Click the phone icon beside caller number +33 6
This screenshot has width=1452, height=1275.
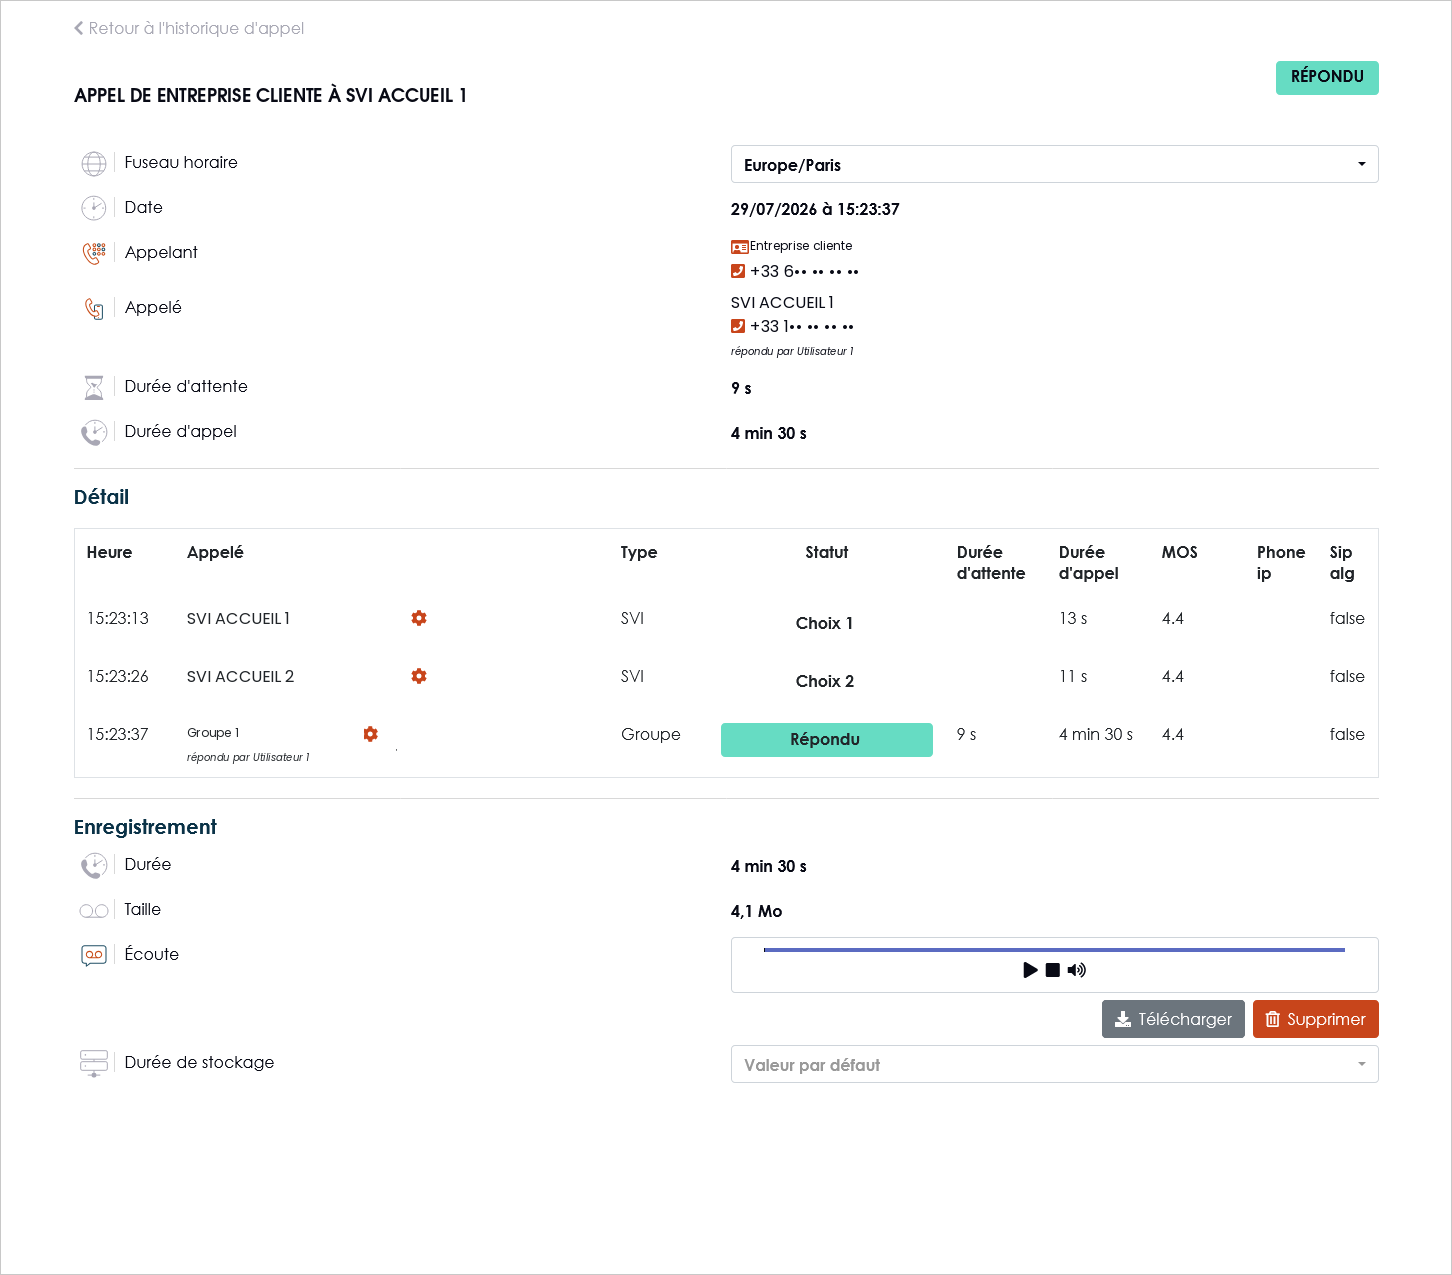click(738, 271)
